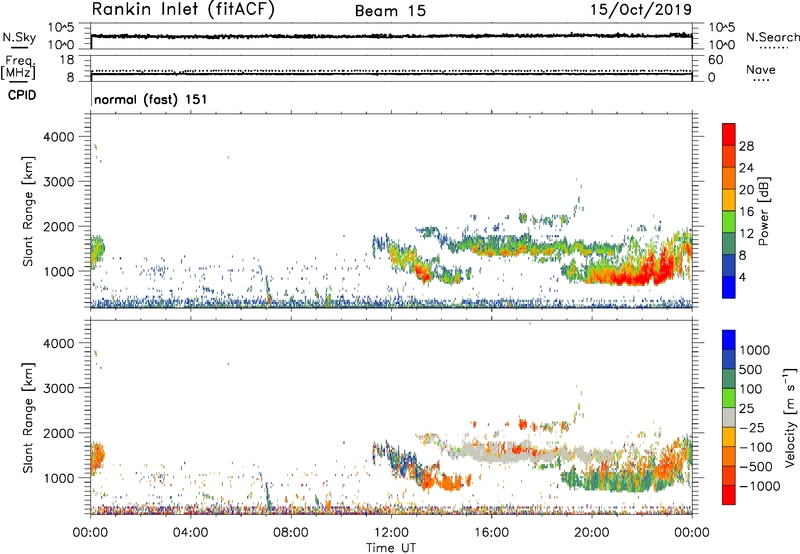Screen dimensions: 800x554
Task: Click the "N.Sky" legend label
Action: [19, 37]
